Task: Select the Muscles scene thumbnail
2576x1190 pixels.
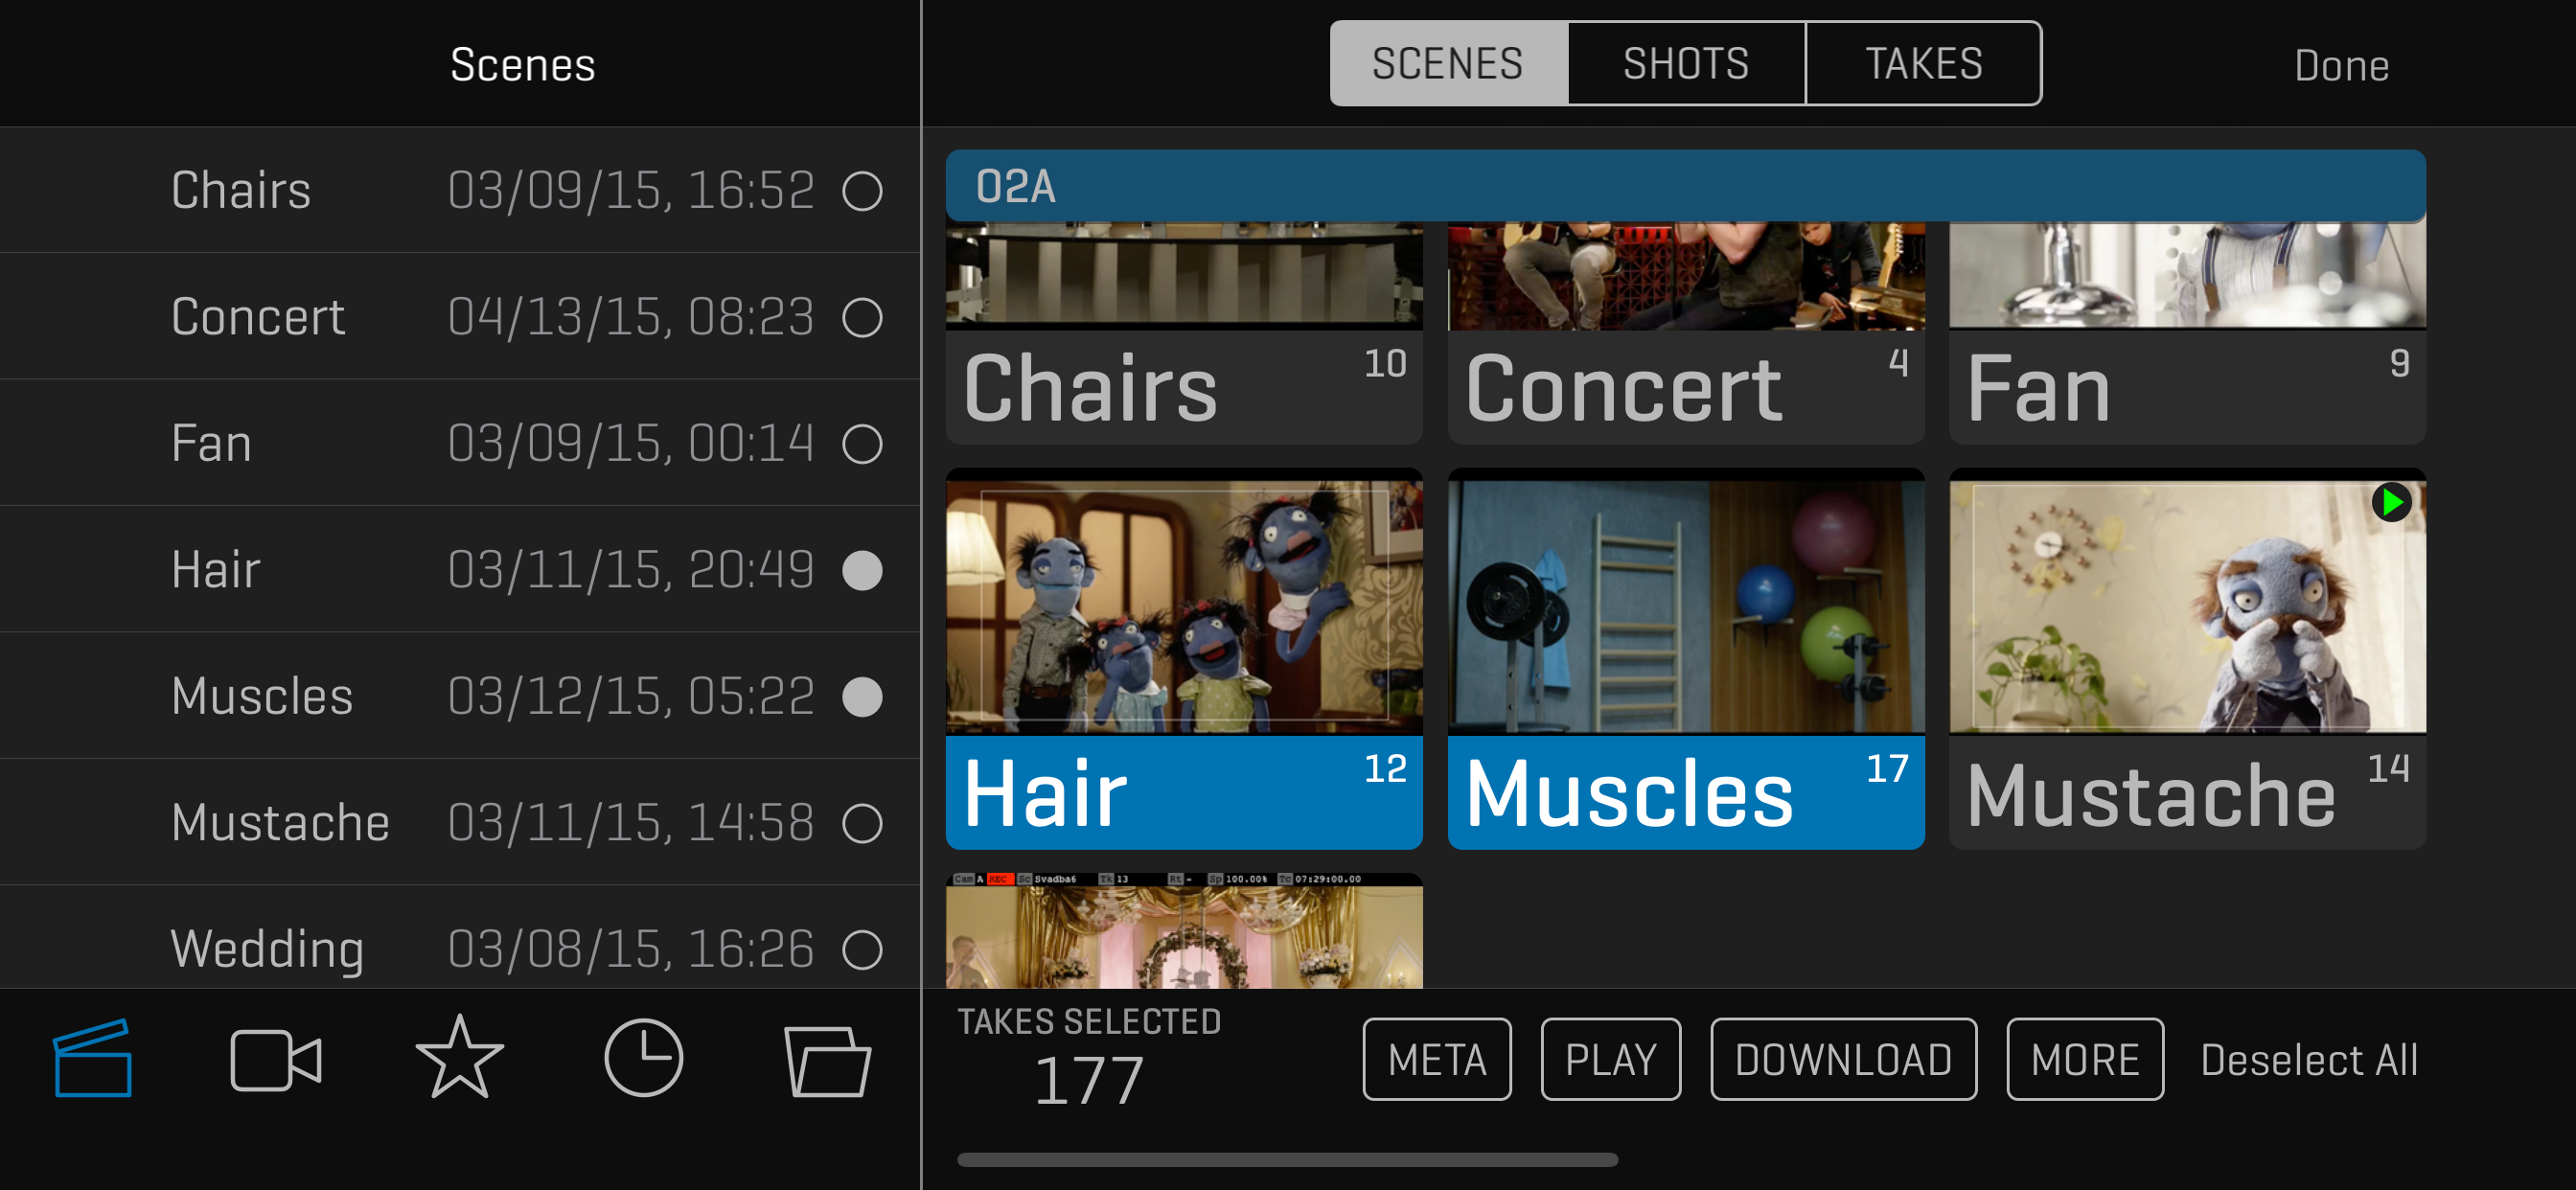Action: (x=1686, y=659)
